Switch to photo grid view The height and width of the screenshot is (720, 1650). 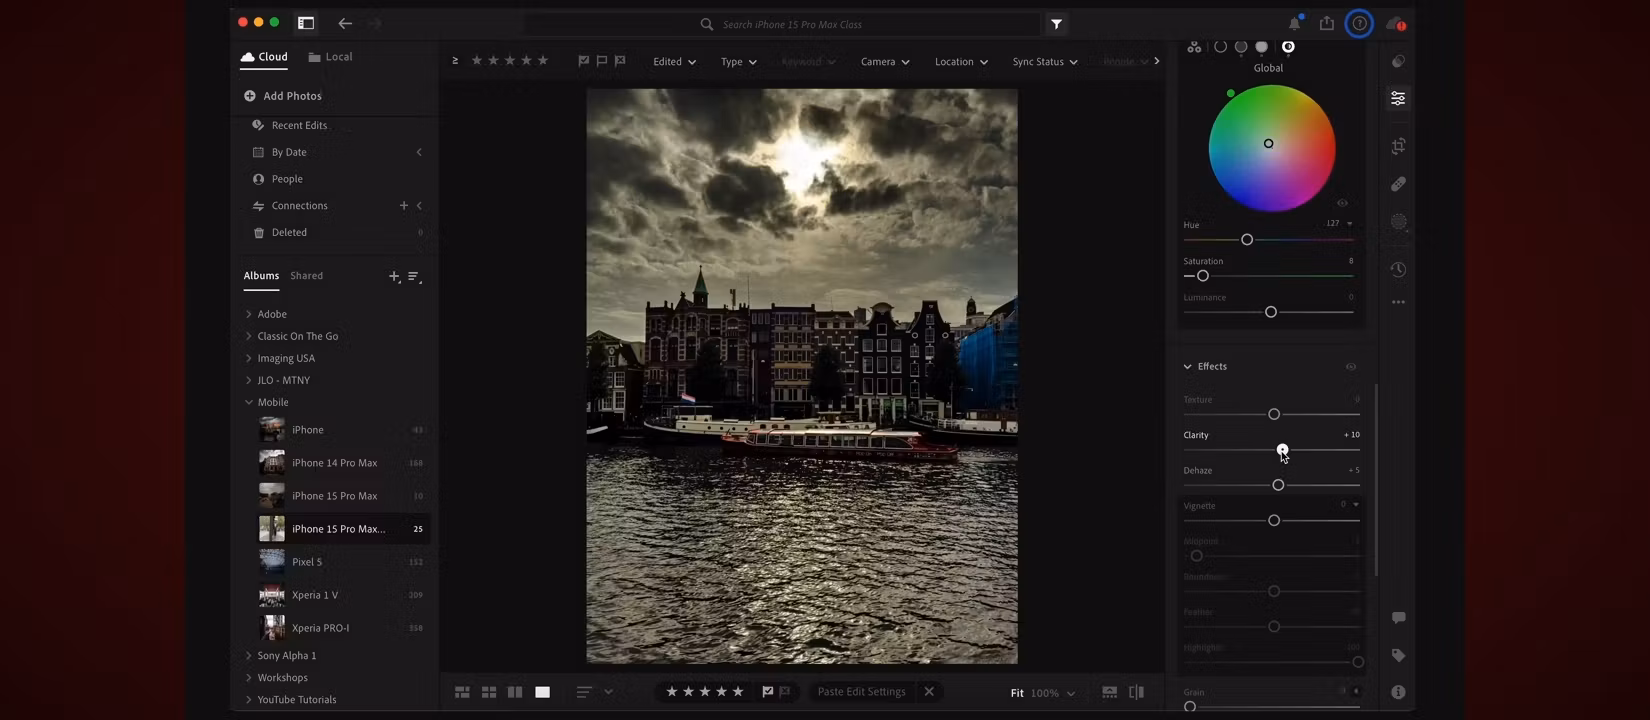pos(462,692)
